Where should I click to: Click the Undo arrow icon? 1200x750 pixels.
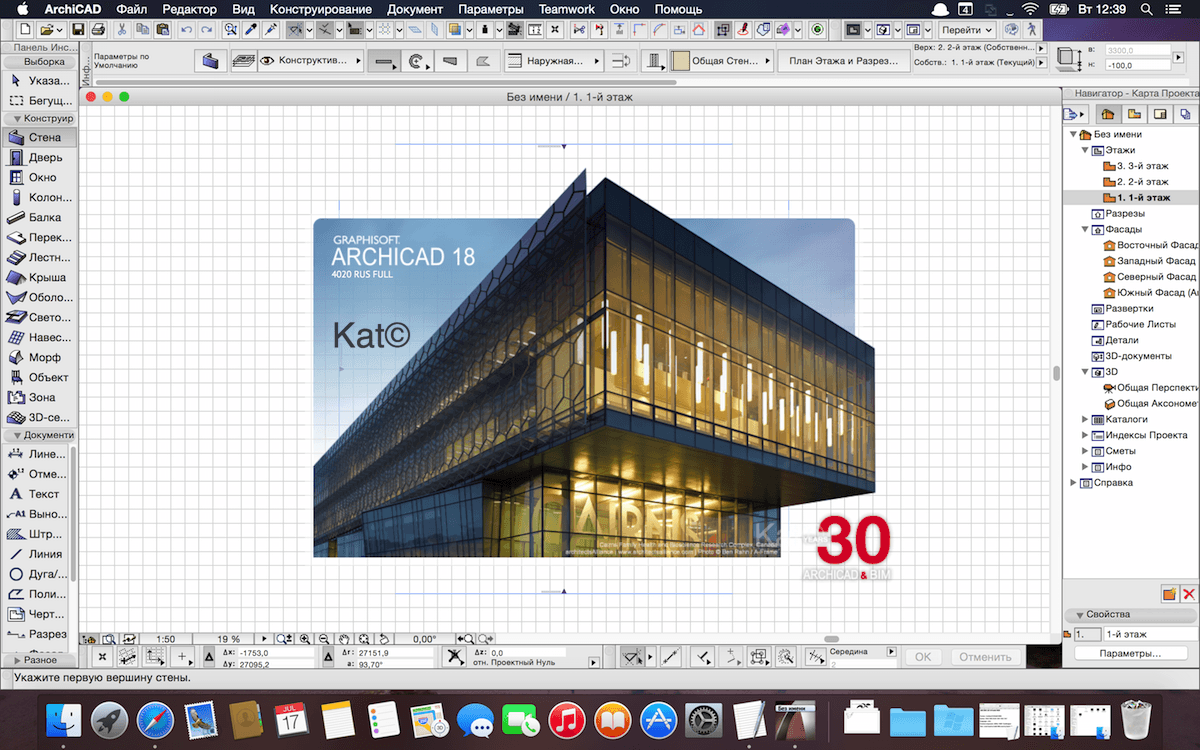[x=187, y=30]
